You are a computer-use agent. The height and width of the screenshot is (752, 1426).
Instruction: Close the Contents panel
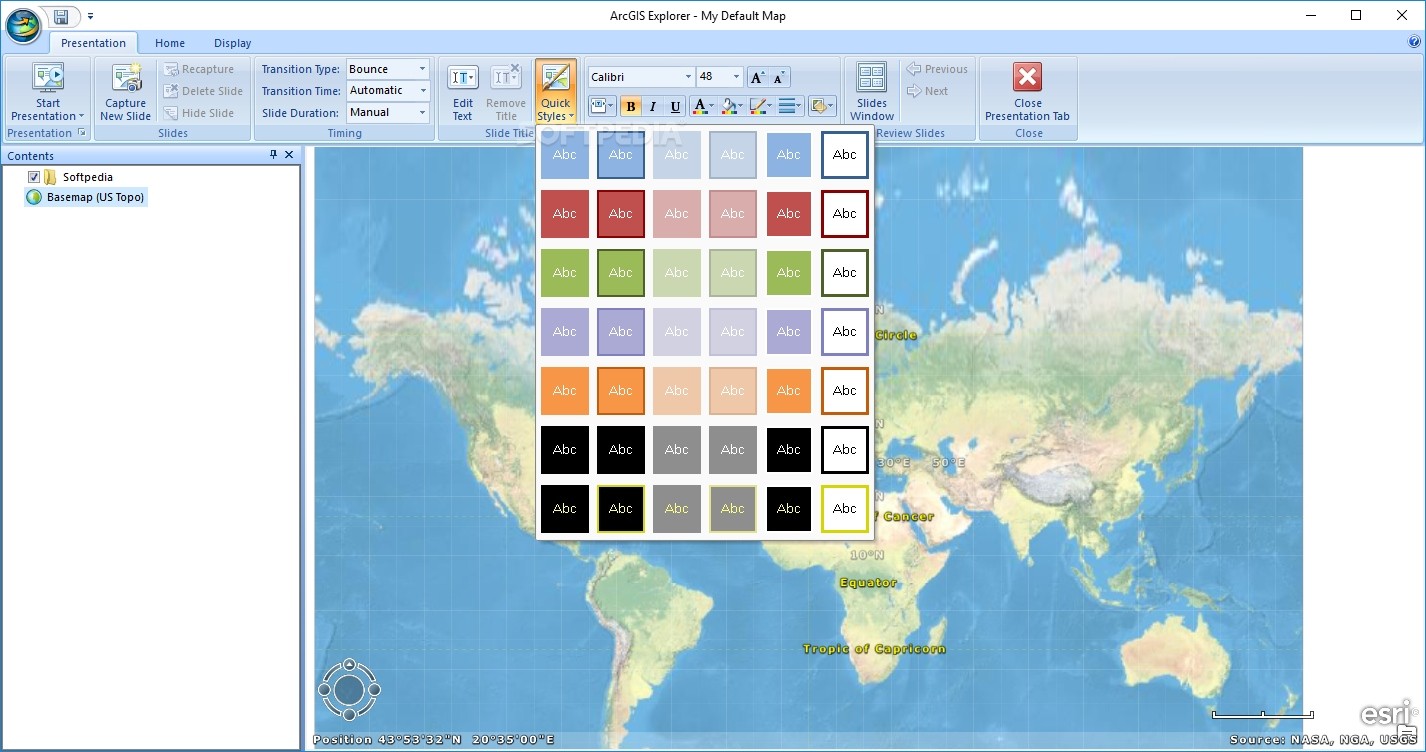point(289,155)
